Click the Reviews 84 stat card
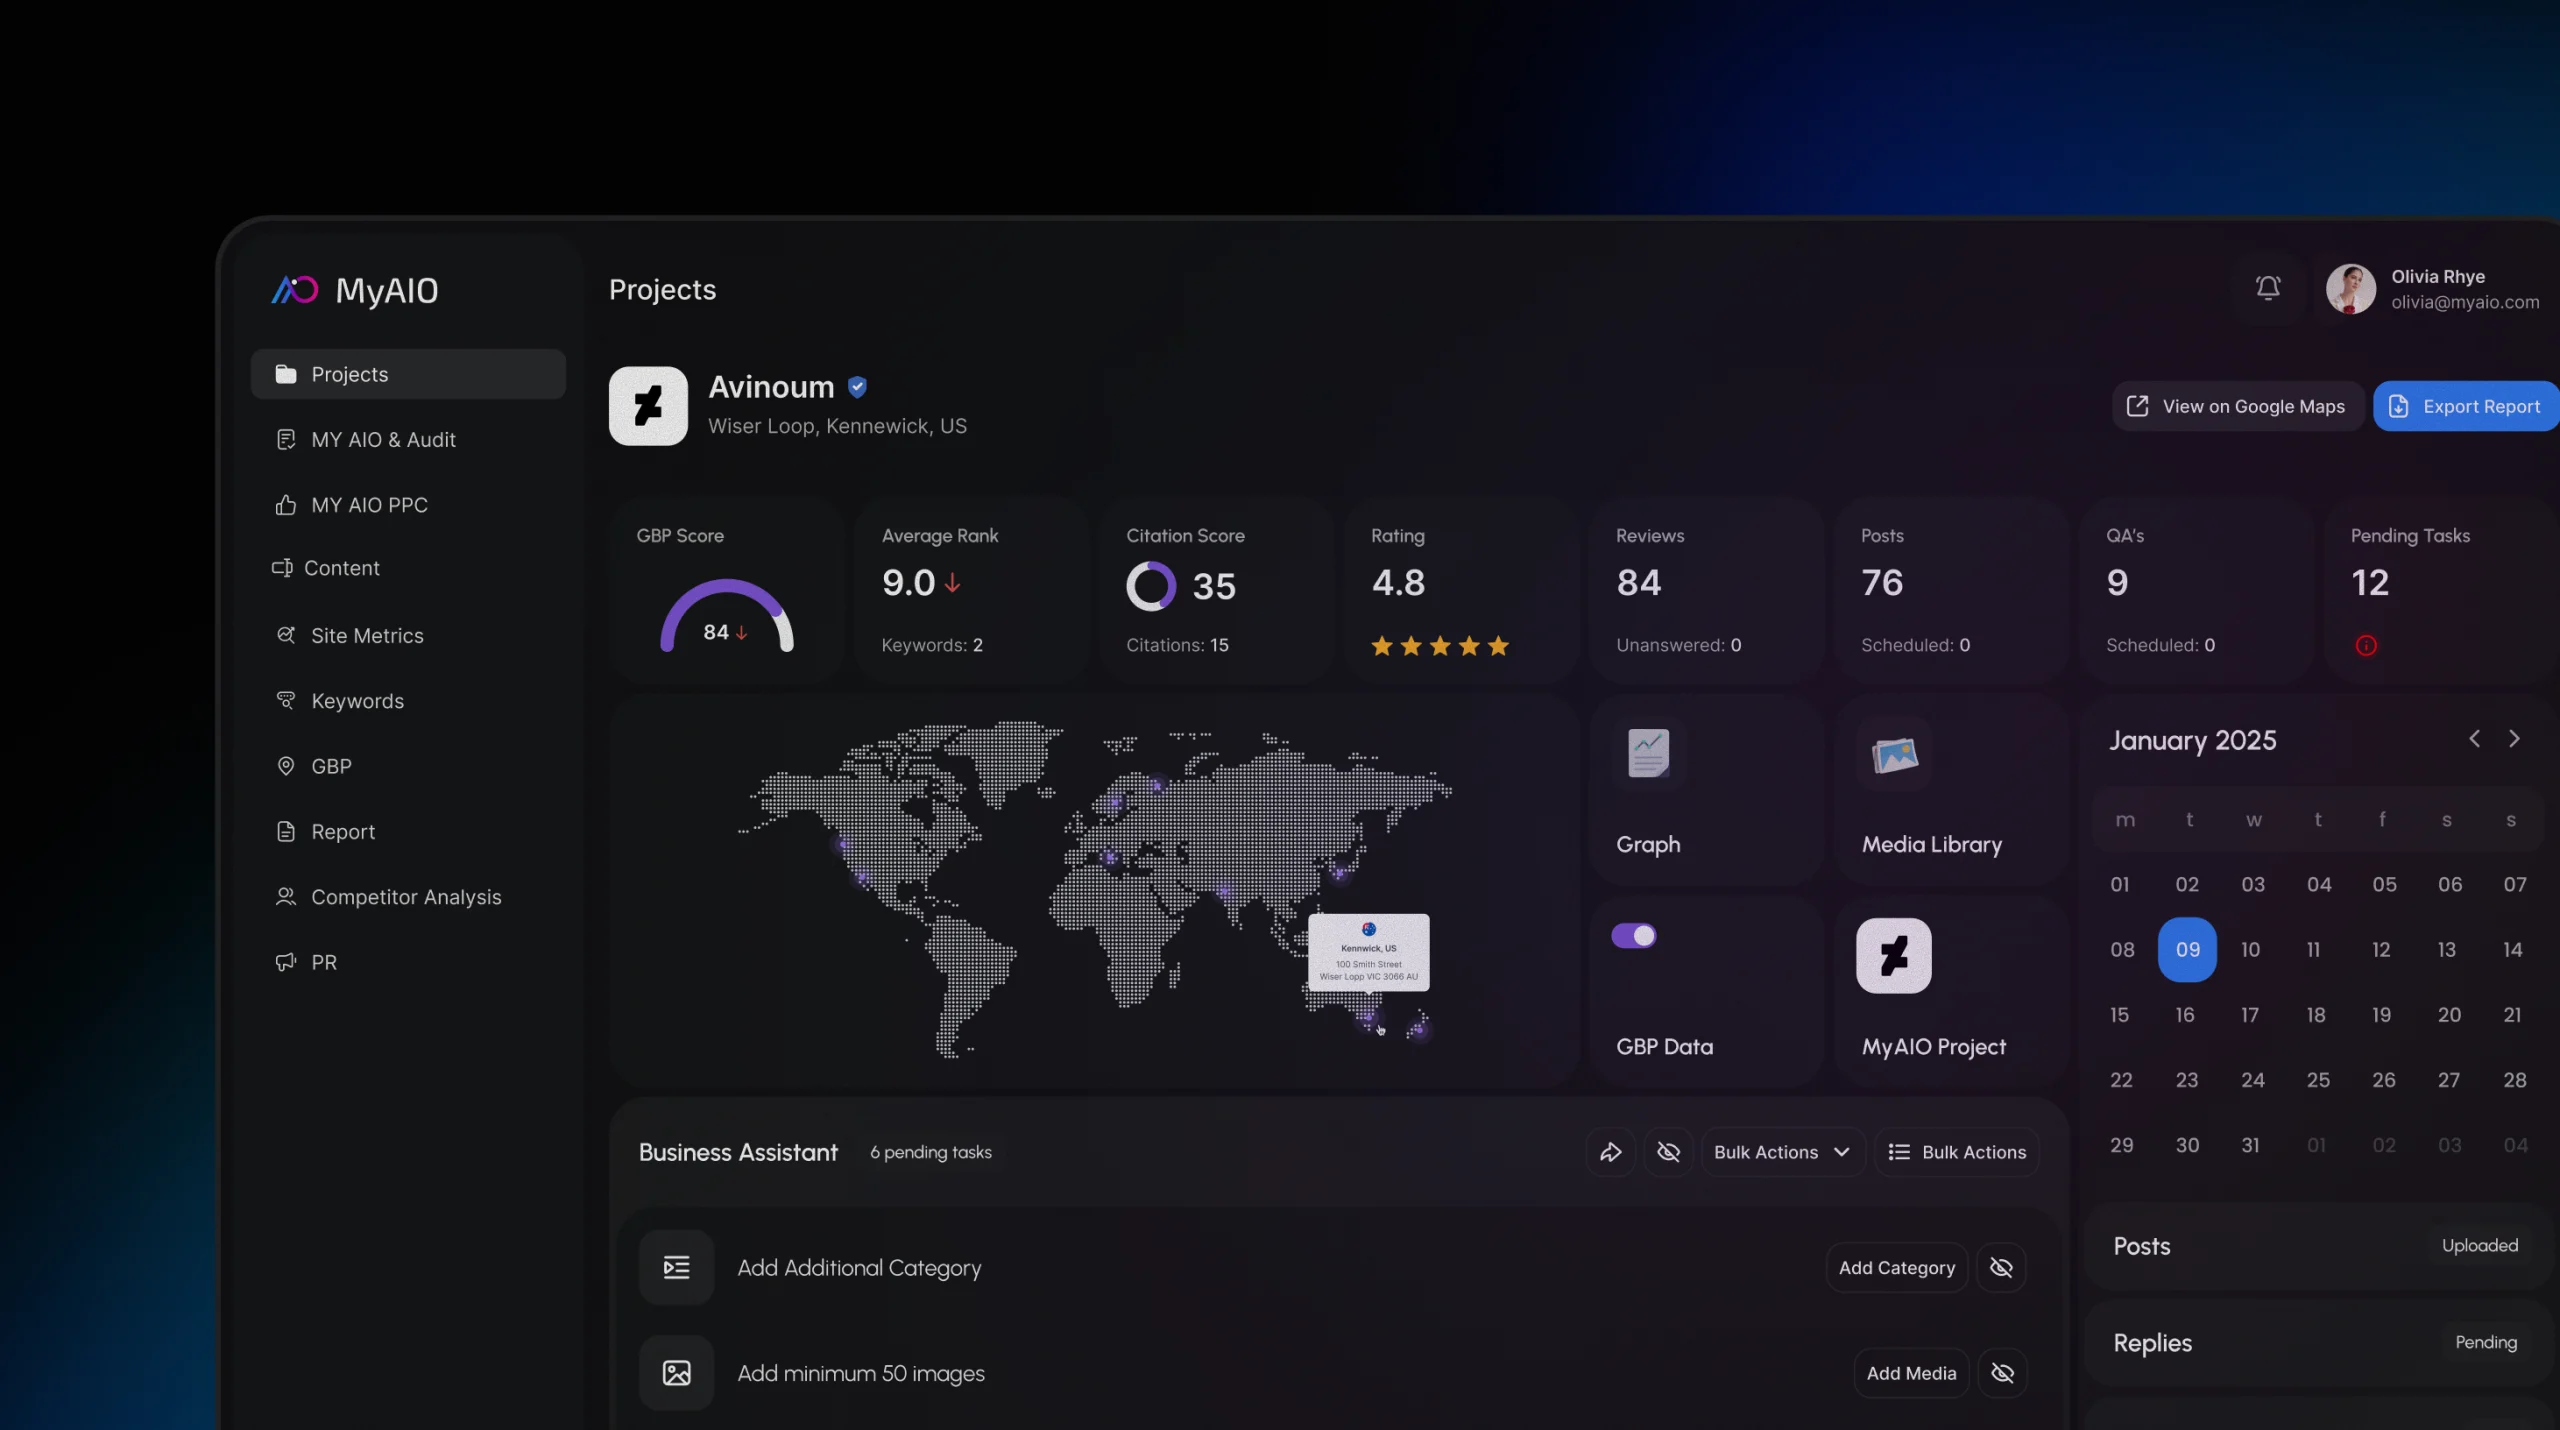2560x1430 pixels. click(1707, 590)
